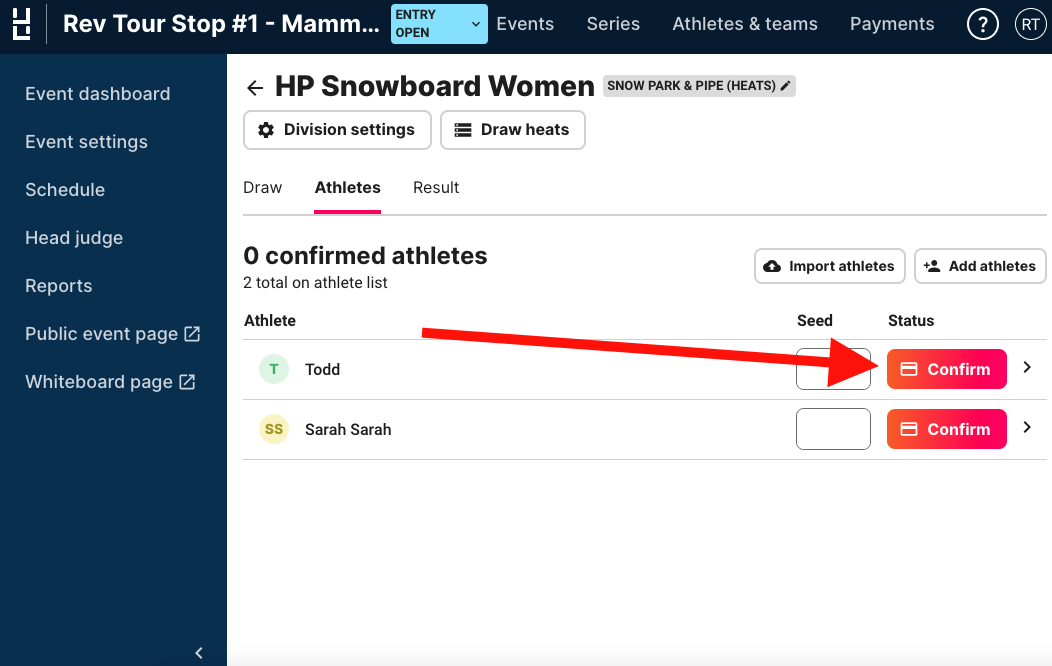The image size is (1052, 666).
Task: Collapse the sidebar with bottom chevron
Action: coord(199,653)
